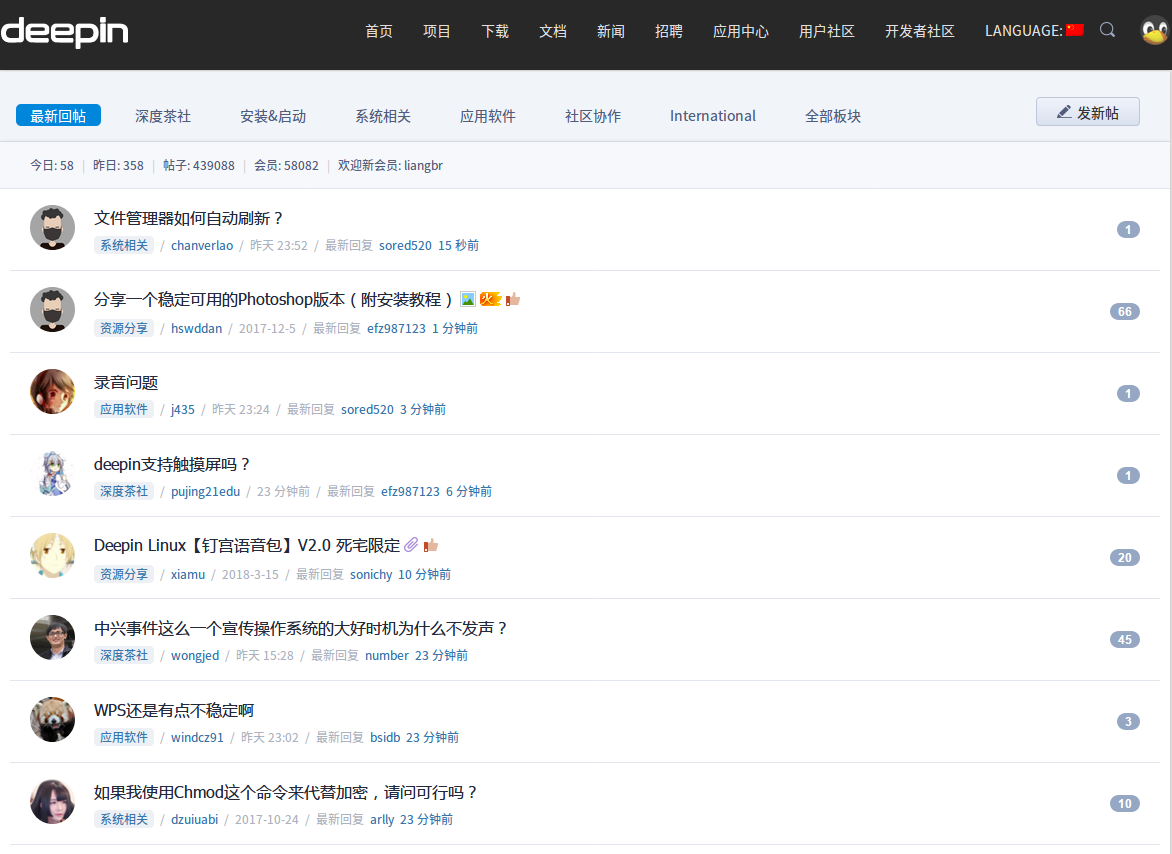Screen dimensions: 1172x854
Task: Open the LANGUAGE selector
Action: [1034, 31]
